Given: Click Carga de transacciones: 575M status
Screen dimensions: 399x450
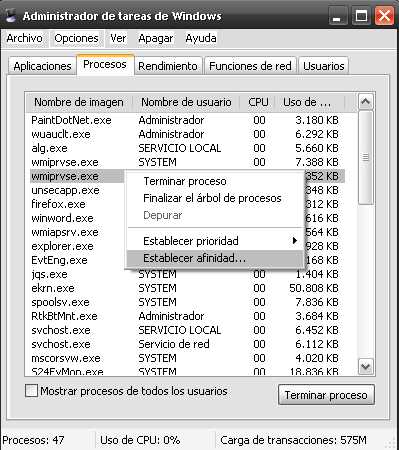Looking at the screenshot, I should 293,440.
